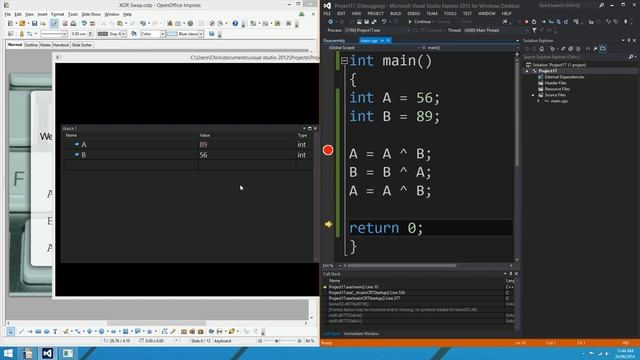
Task: Toggle the Pin icon on Solution Explorer panel
Action: coord(629,40)
